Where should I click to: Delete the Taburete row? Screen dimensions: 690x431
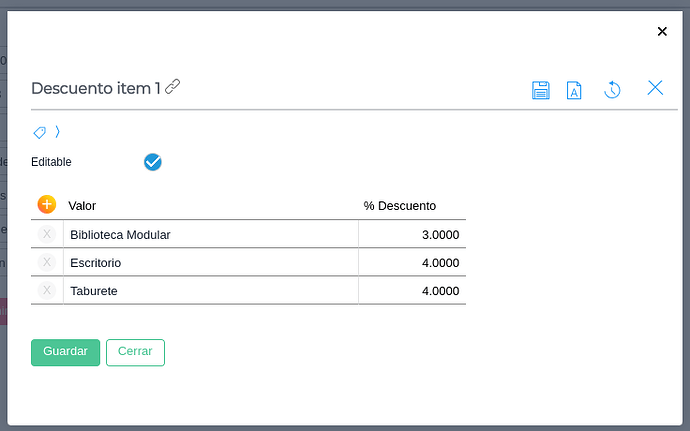tap(47, 290)
